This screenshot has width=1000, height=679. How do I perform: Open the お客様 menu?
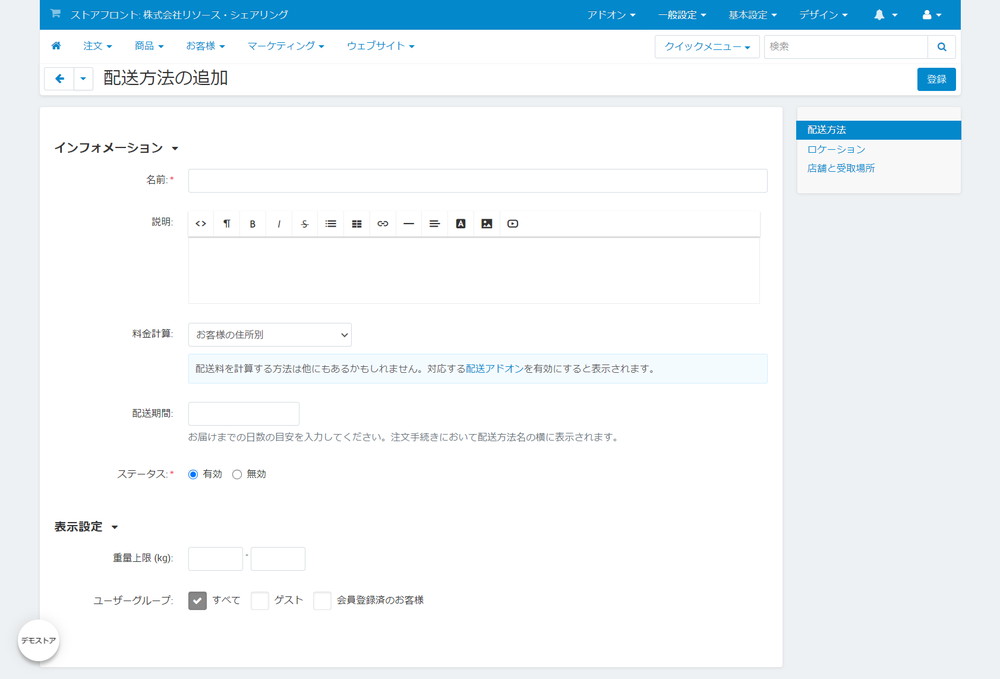click(205, 46)
